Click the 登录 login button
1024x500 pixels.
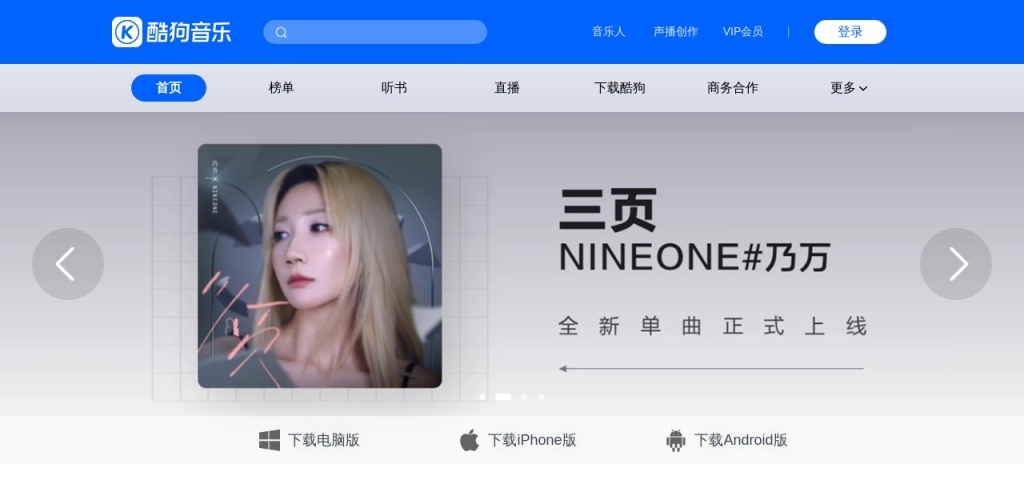pos(850,32)
